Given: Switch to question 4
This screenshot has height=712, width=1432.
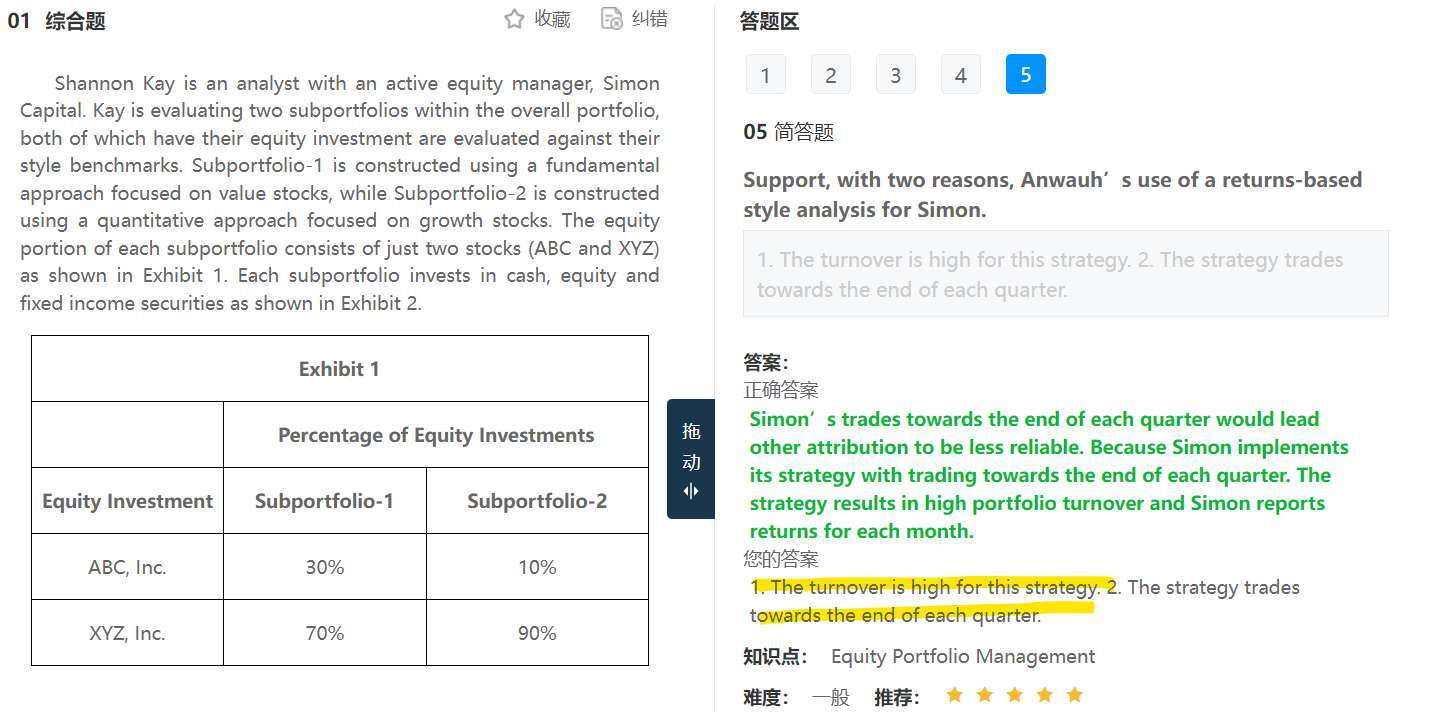Looking at the screenshot, I should (x=961, y=75).
